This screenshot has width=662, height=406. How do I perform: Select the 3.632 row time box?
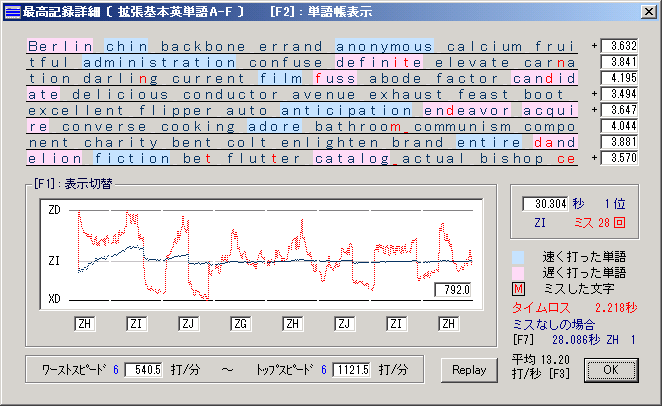click(x=619, y=46)
